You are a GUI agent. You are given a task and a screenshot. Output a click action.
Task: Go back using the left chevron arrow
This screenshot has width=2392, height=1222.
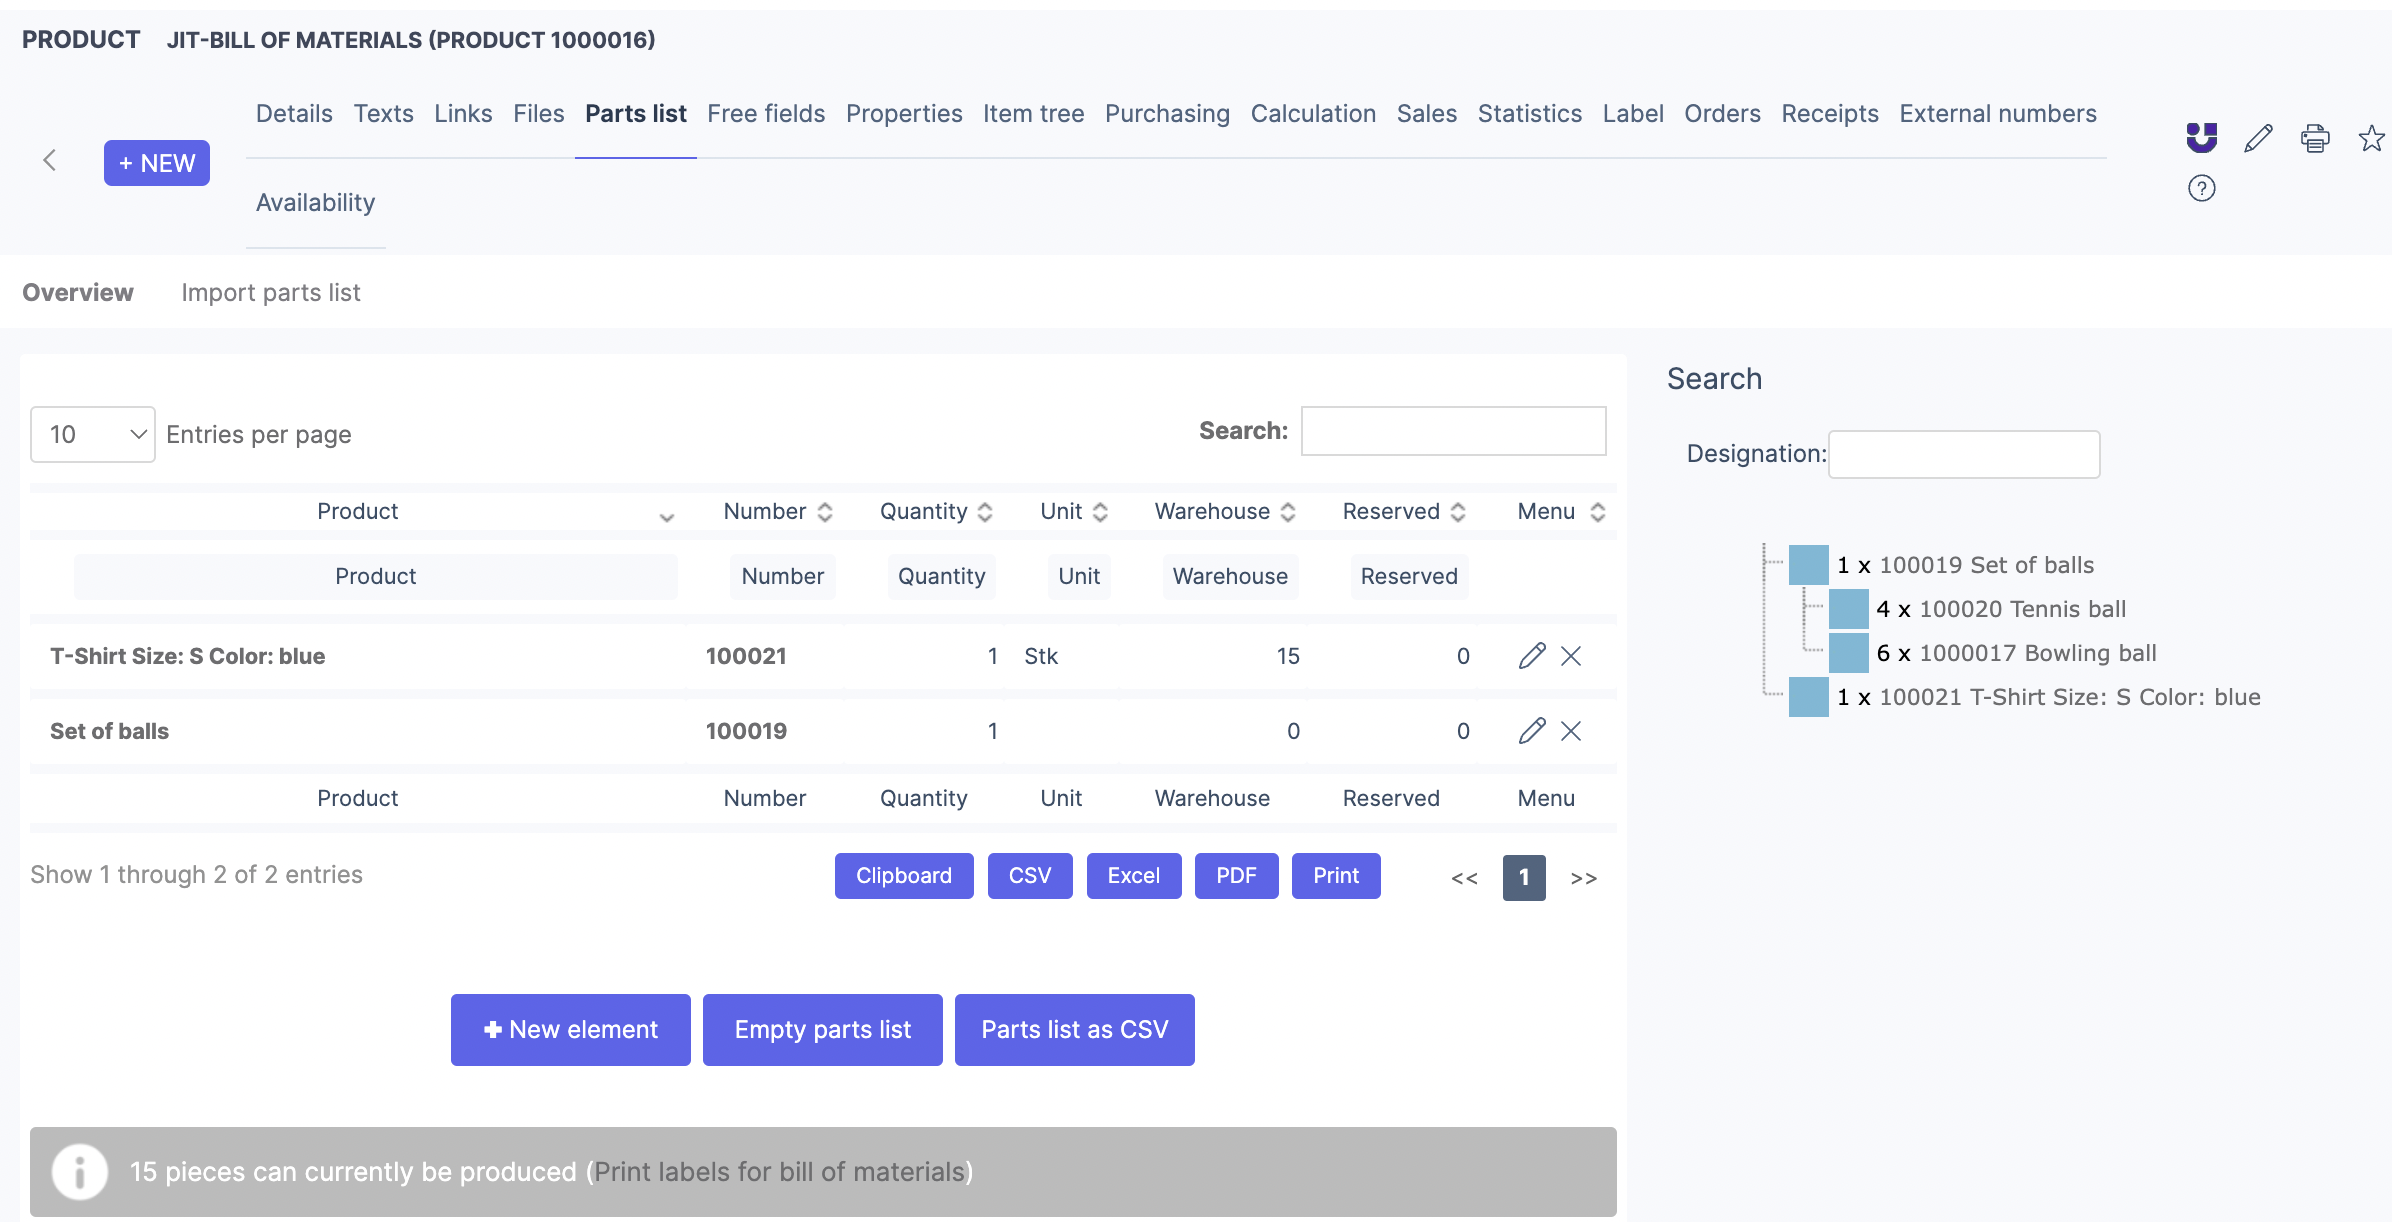click(x=49, y=160)
